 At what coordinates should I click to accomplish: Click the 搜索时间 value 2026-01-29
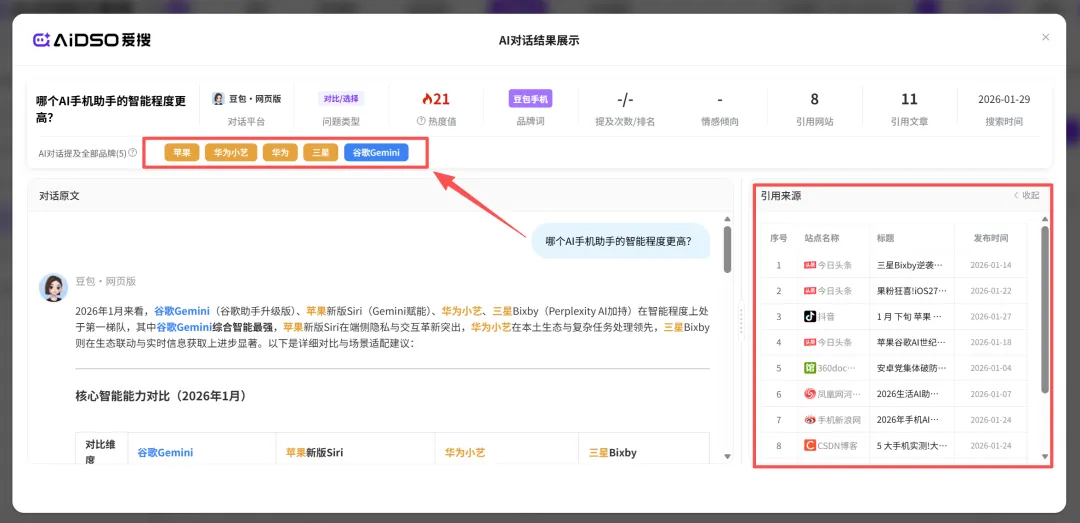[1004, 99]
